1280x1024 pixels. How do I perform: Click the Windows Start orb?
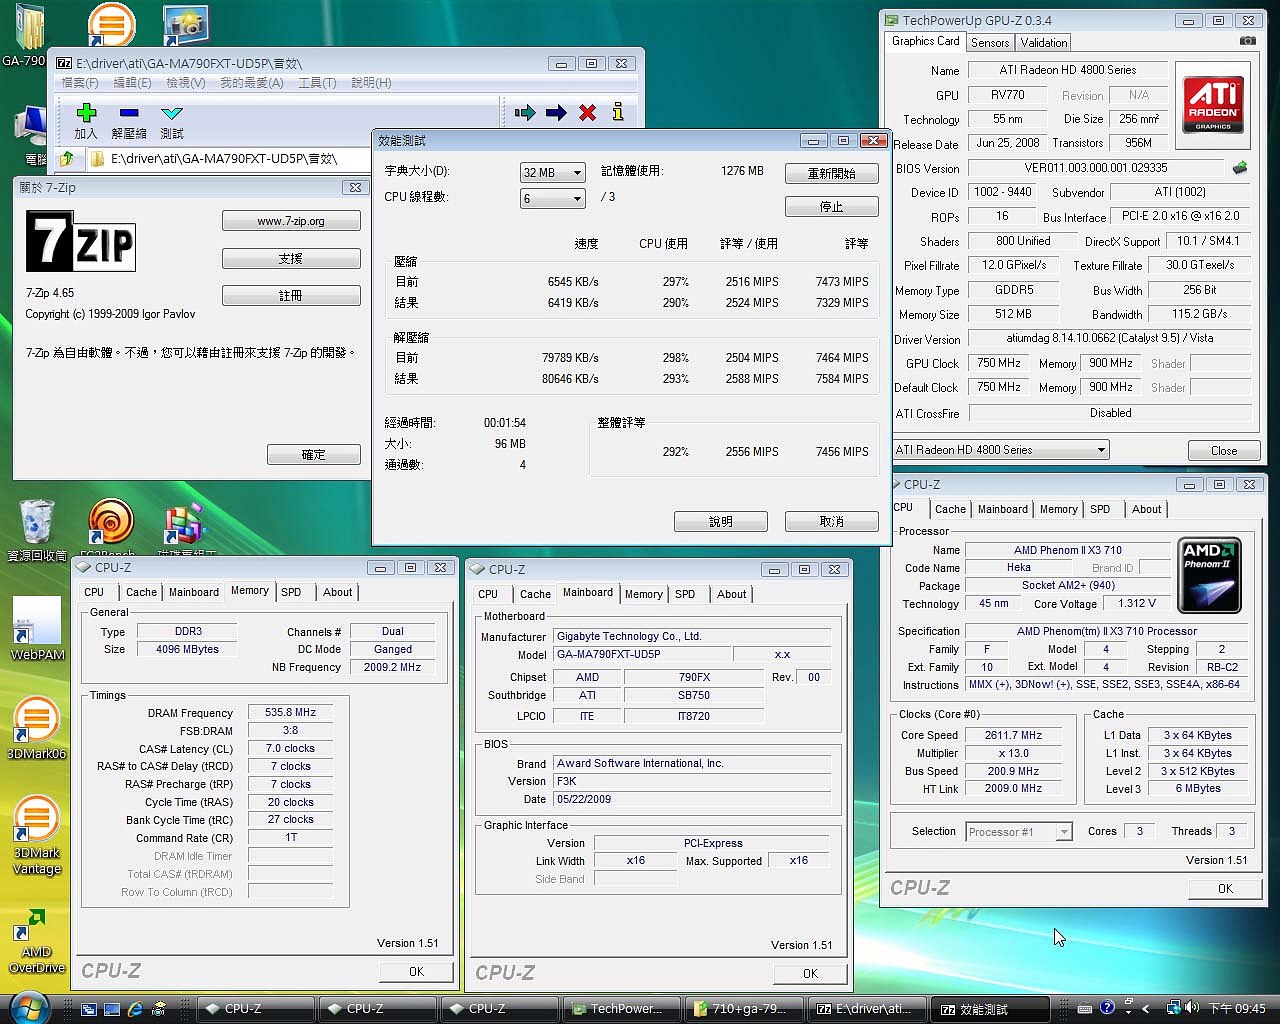28,1006
